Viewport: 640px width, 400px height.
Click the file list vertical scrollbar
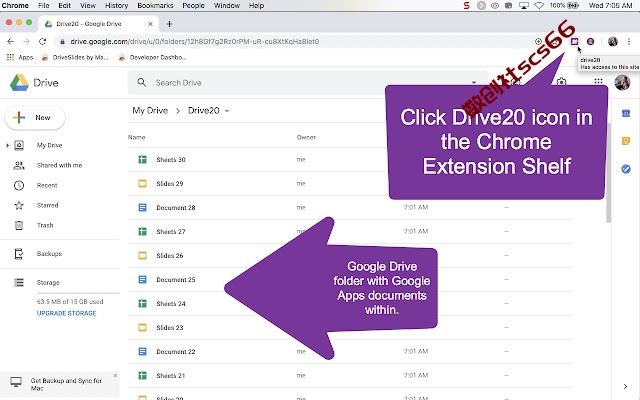click(609, 173)
